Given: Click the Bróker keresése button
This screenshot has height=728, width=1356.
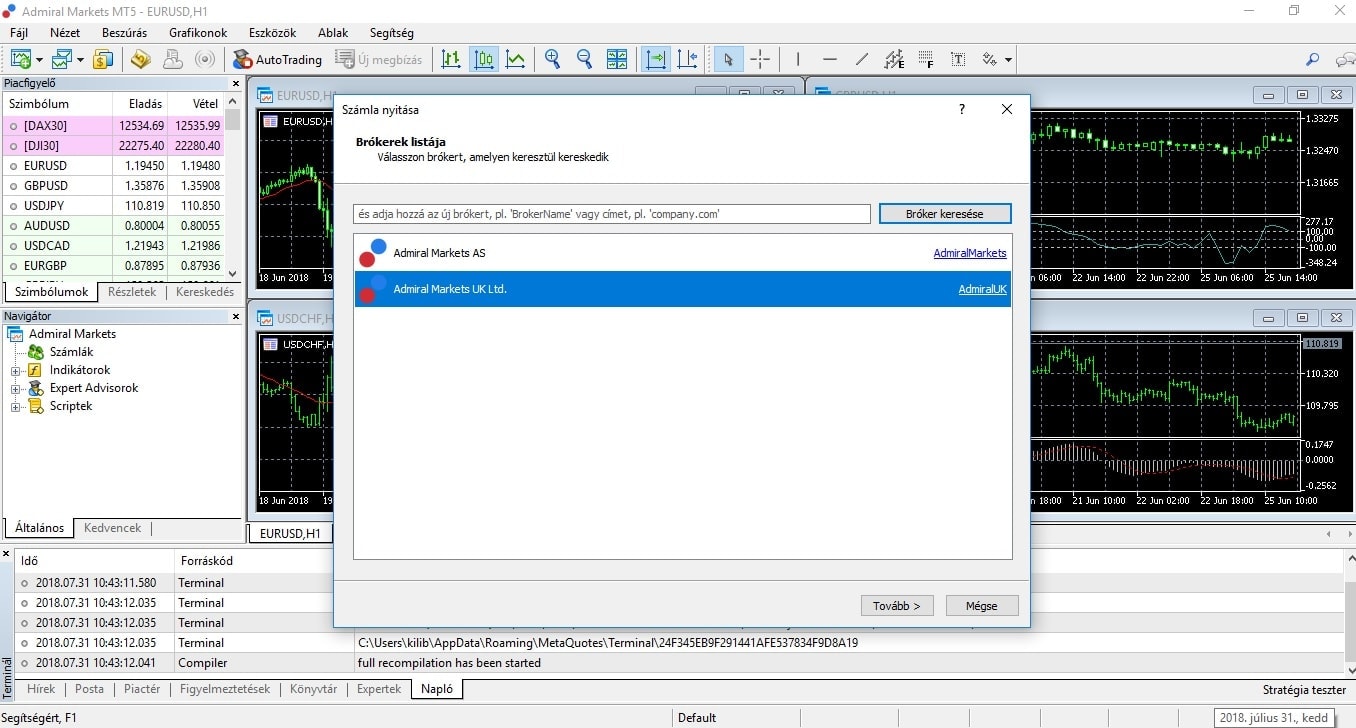Looking at the screenshot, I should (945, 214).
